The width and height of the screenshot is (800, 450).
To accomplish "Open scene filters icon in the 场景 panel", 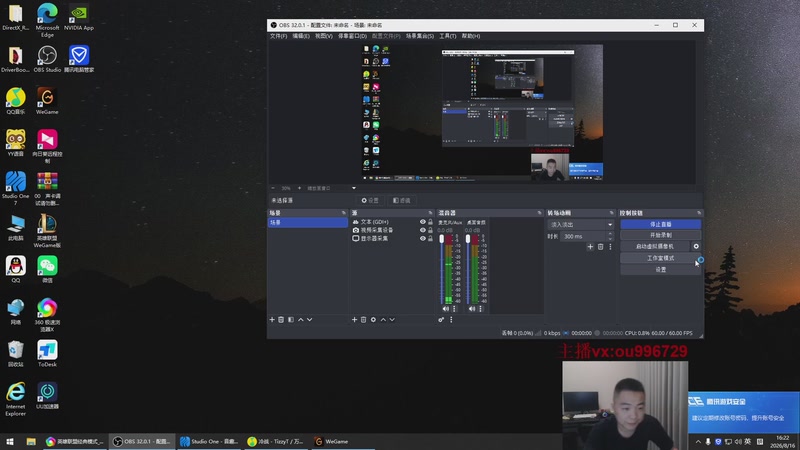I will 291,319.
